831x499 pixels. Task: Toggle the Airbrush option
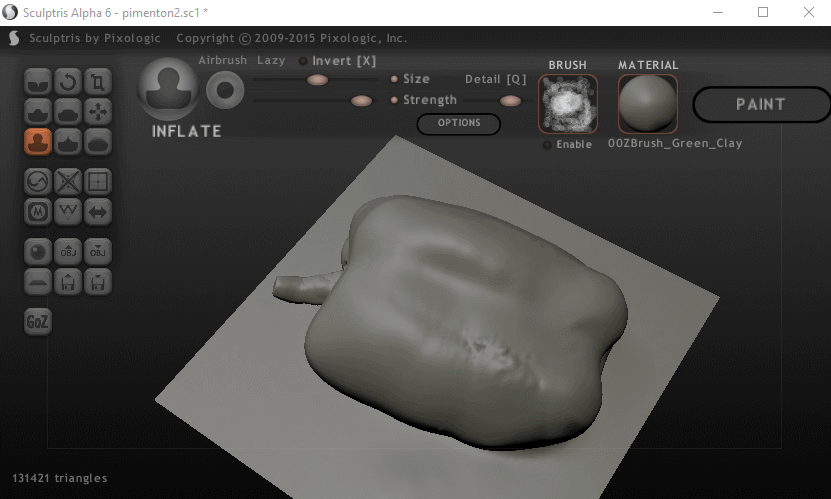point(223,60)
